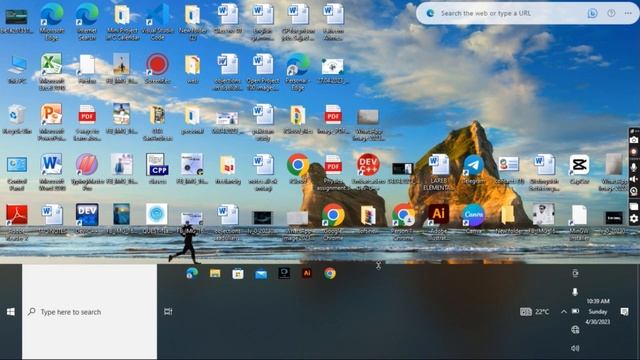
Task: Toggle the webcam in recorder toolbar
Action: [634, 191]
